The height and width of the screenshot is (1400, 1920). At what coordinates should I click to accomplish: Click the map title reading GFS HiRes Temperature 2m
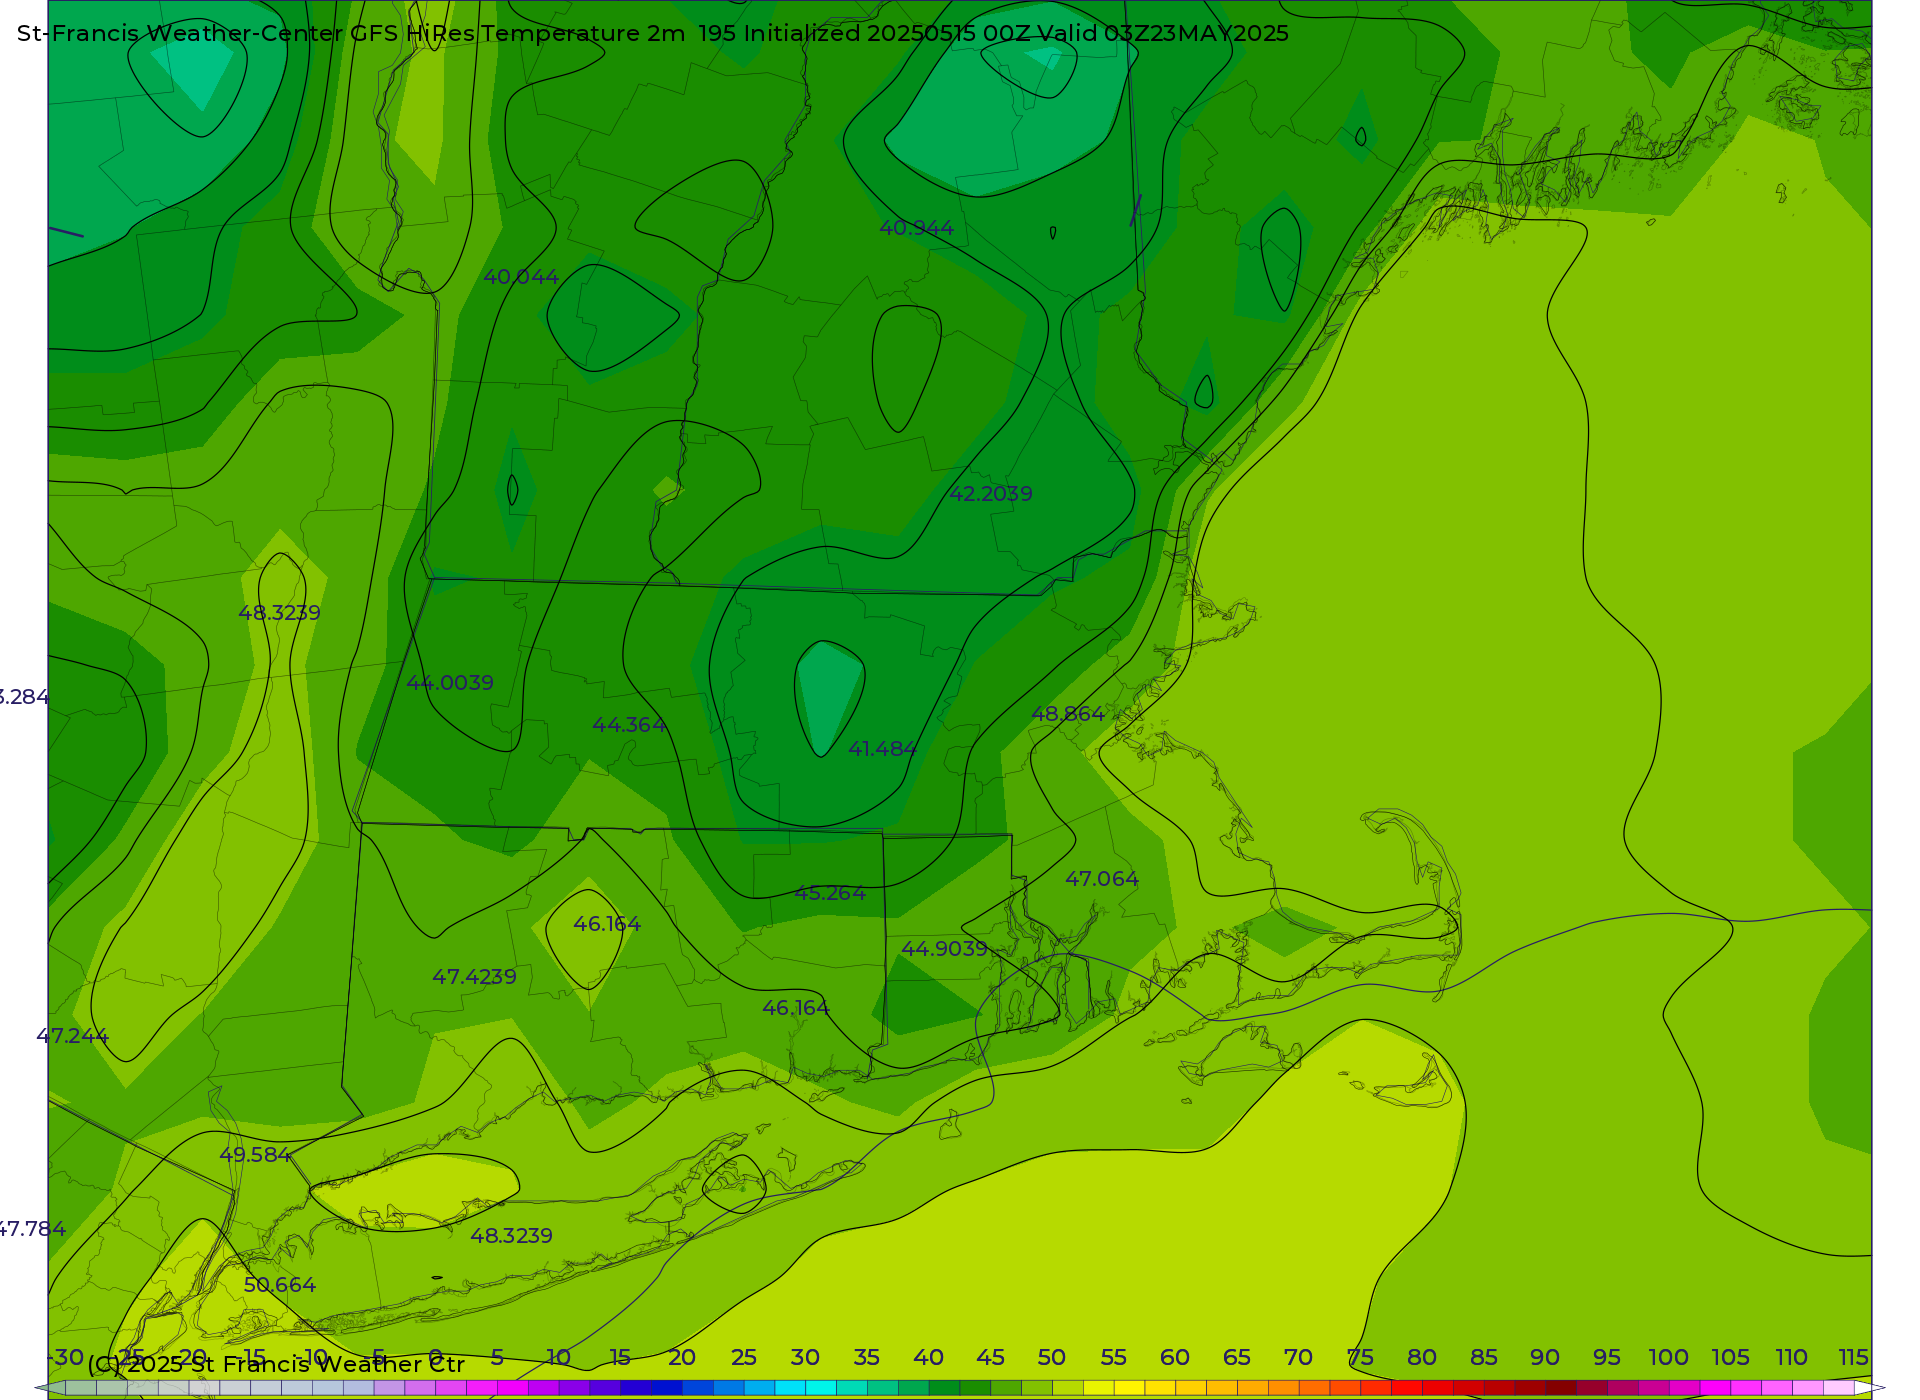point(518,33)
